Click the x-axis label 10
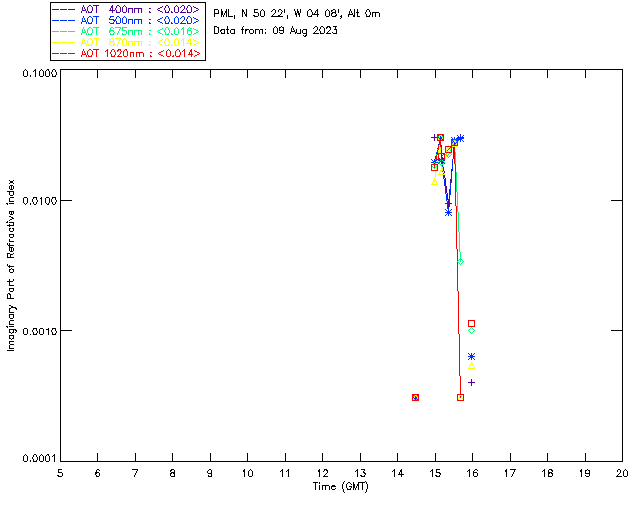 point(247,473)
